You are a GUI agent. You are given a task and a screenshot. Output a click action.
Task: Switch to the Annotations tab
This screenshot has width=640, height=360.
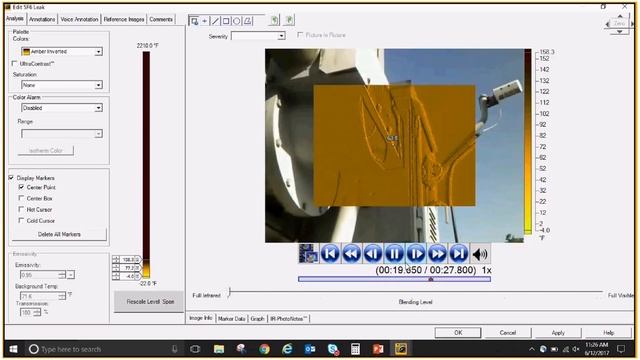(42, 19)
